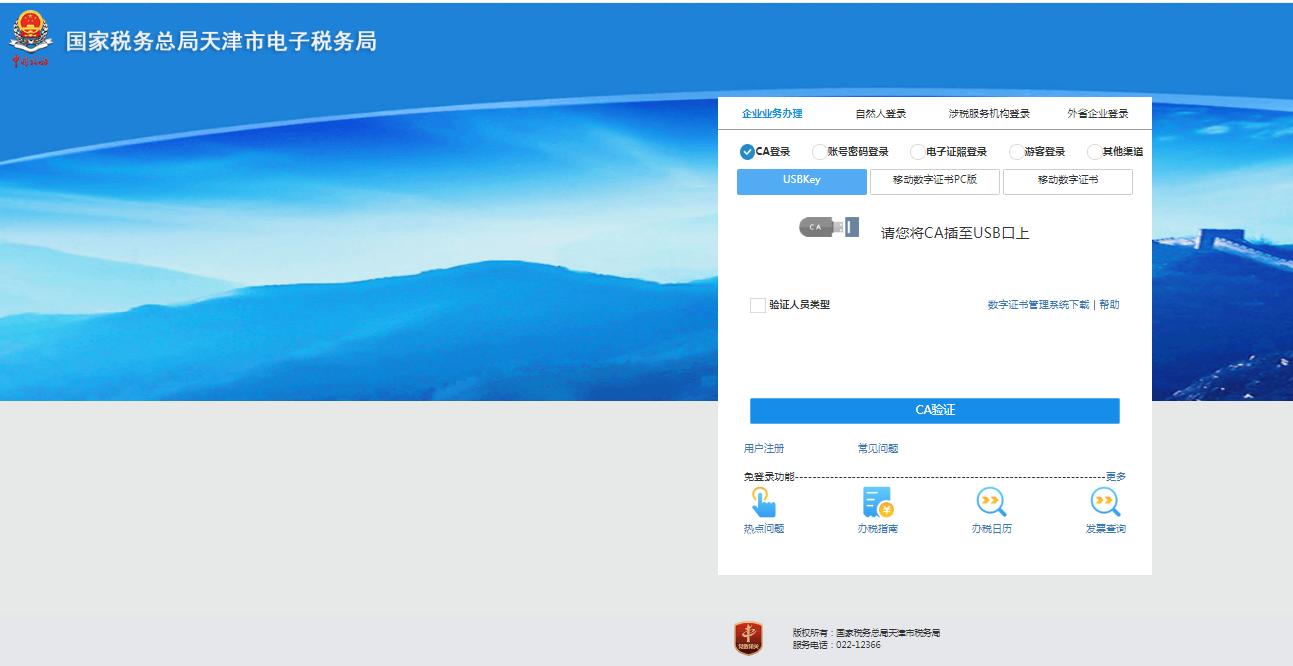Switch to the 自然人登录 tab
Image resolution: width=1293 pixels, height=666 pixels.
pyautogui.click(x=878, y=114)
